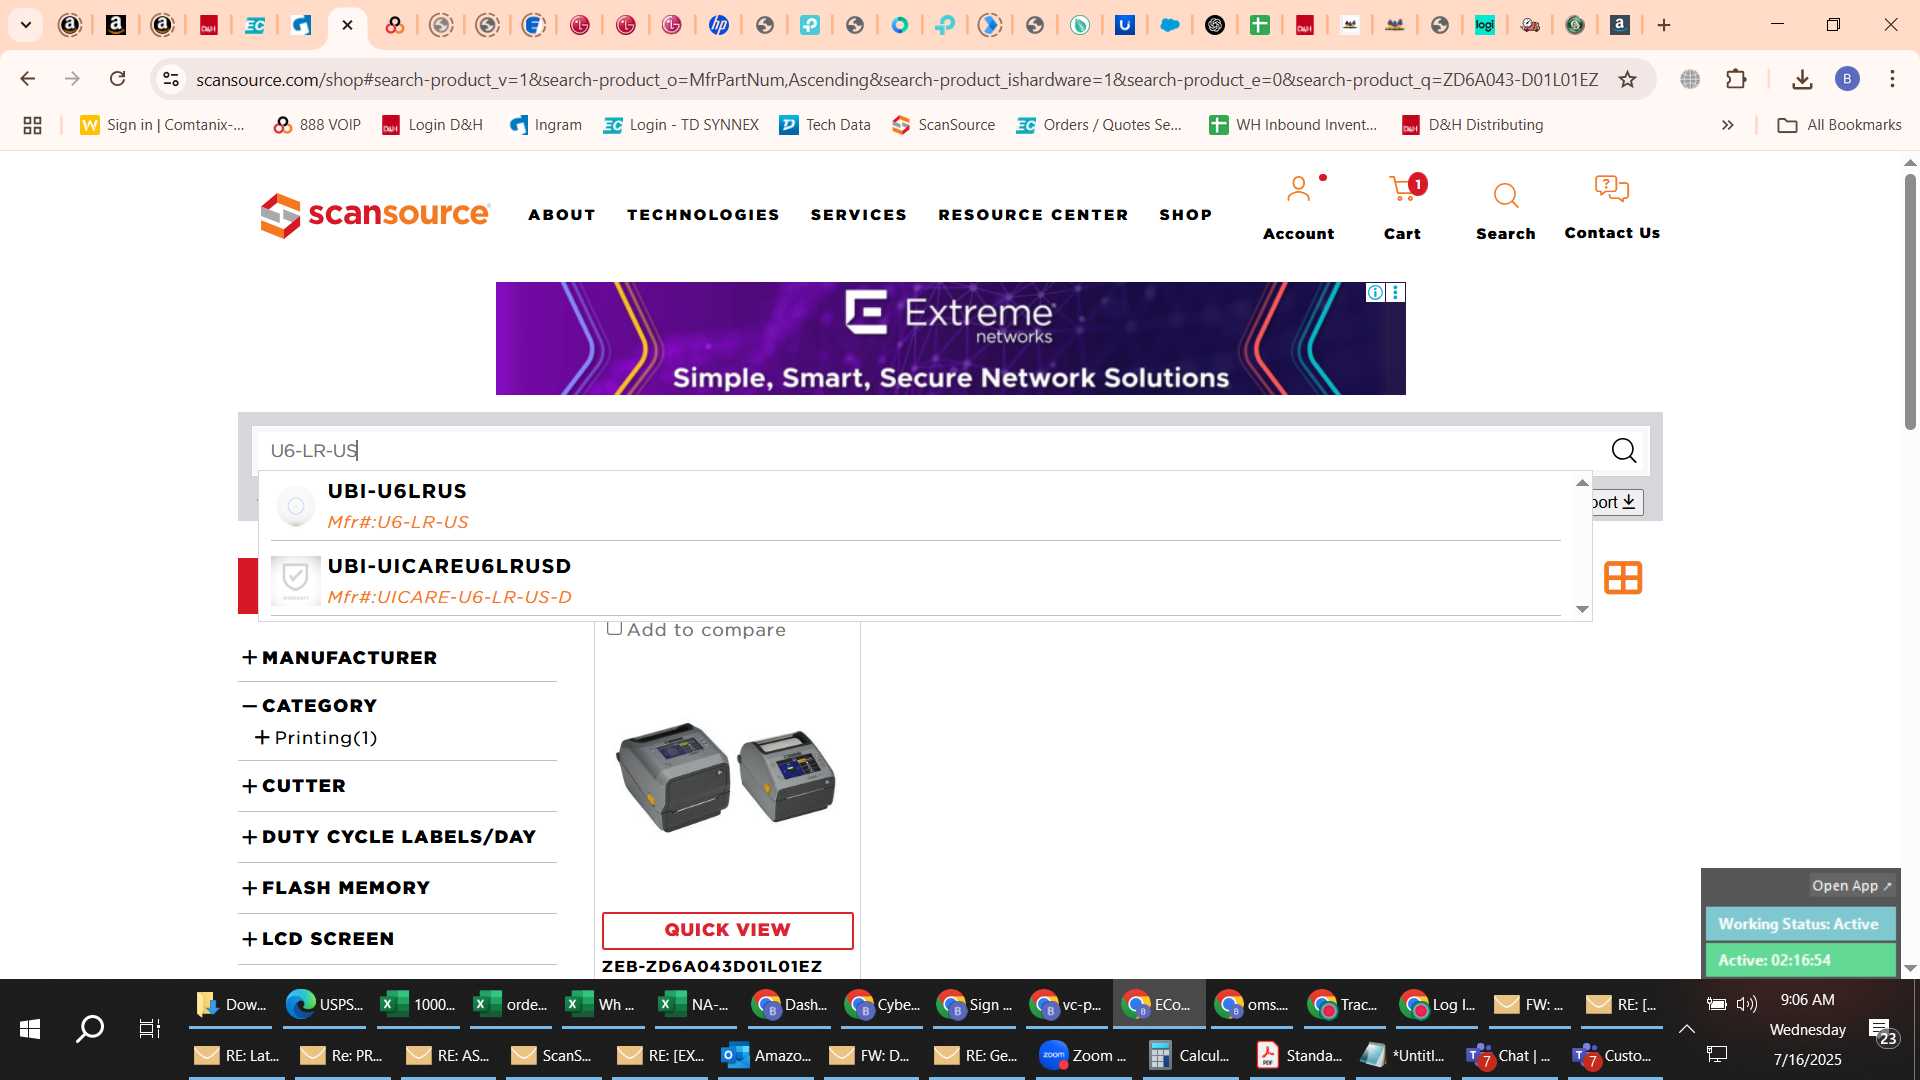Click the header Search magnifier icon
This screenshot has width=1920, height=1080.
pyautogui.click(x=1506, y=195)
